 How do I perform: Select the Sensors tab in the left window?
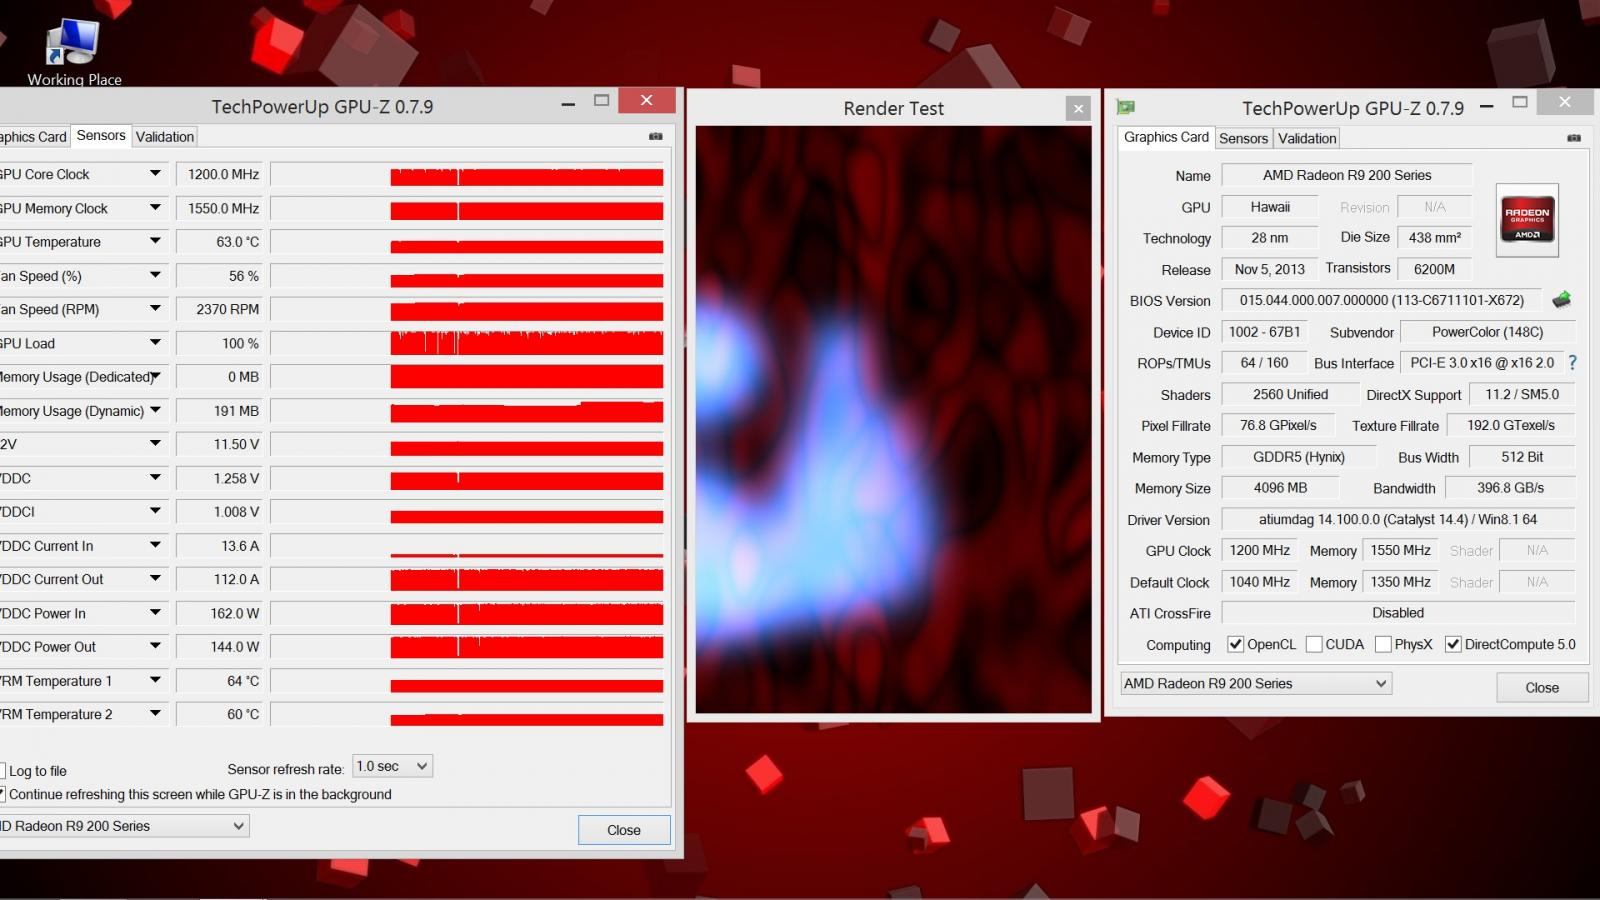[x=101, y=136]
